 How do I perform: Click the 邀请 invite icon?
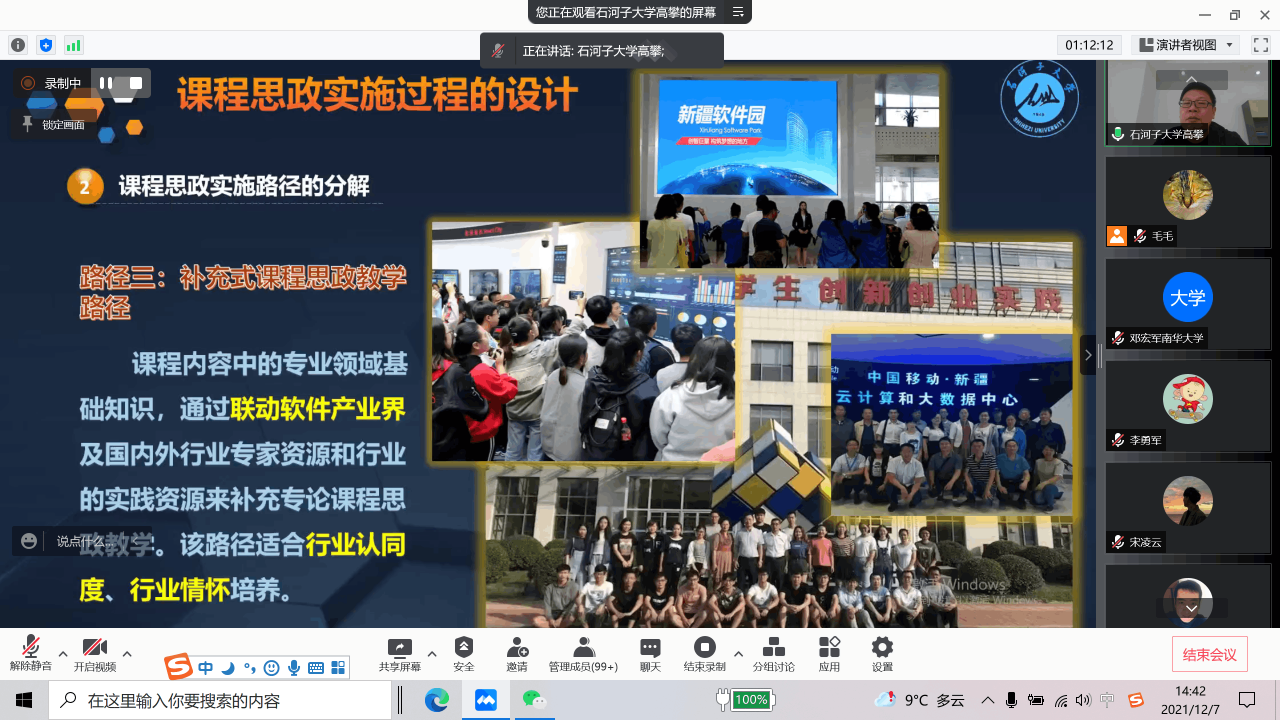517,648
